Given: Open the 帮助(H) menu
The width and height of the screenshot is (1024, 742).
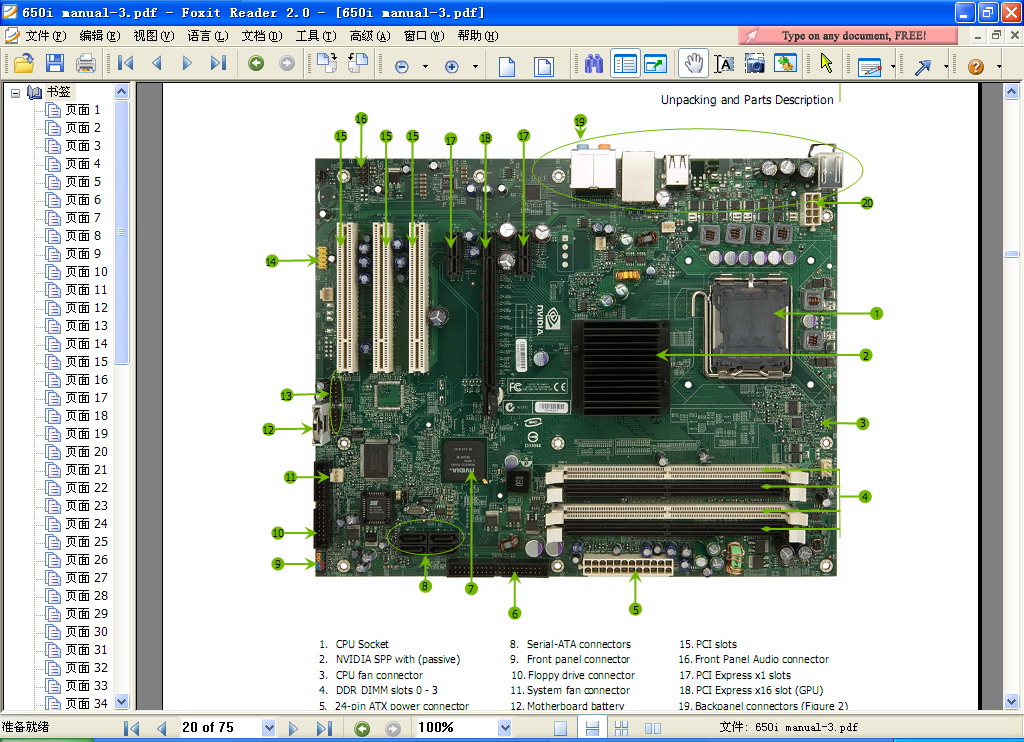Looking at the screenshot, I should pyautogui.click(x=478, y=36).
